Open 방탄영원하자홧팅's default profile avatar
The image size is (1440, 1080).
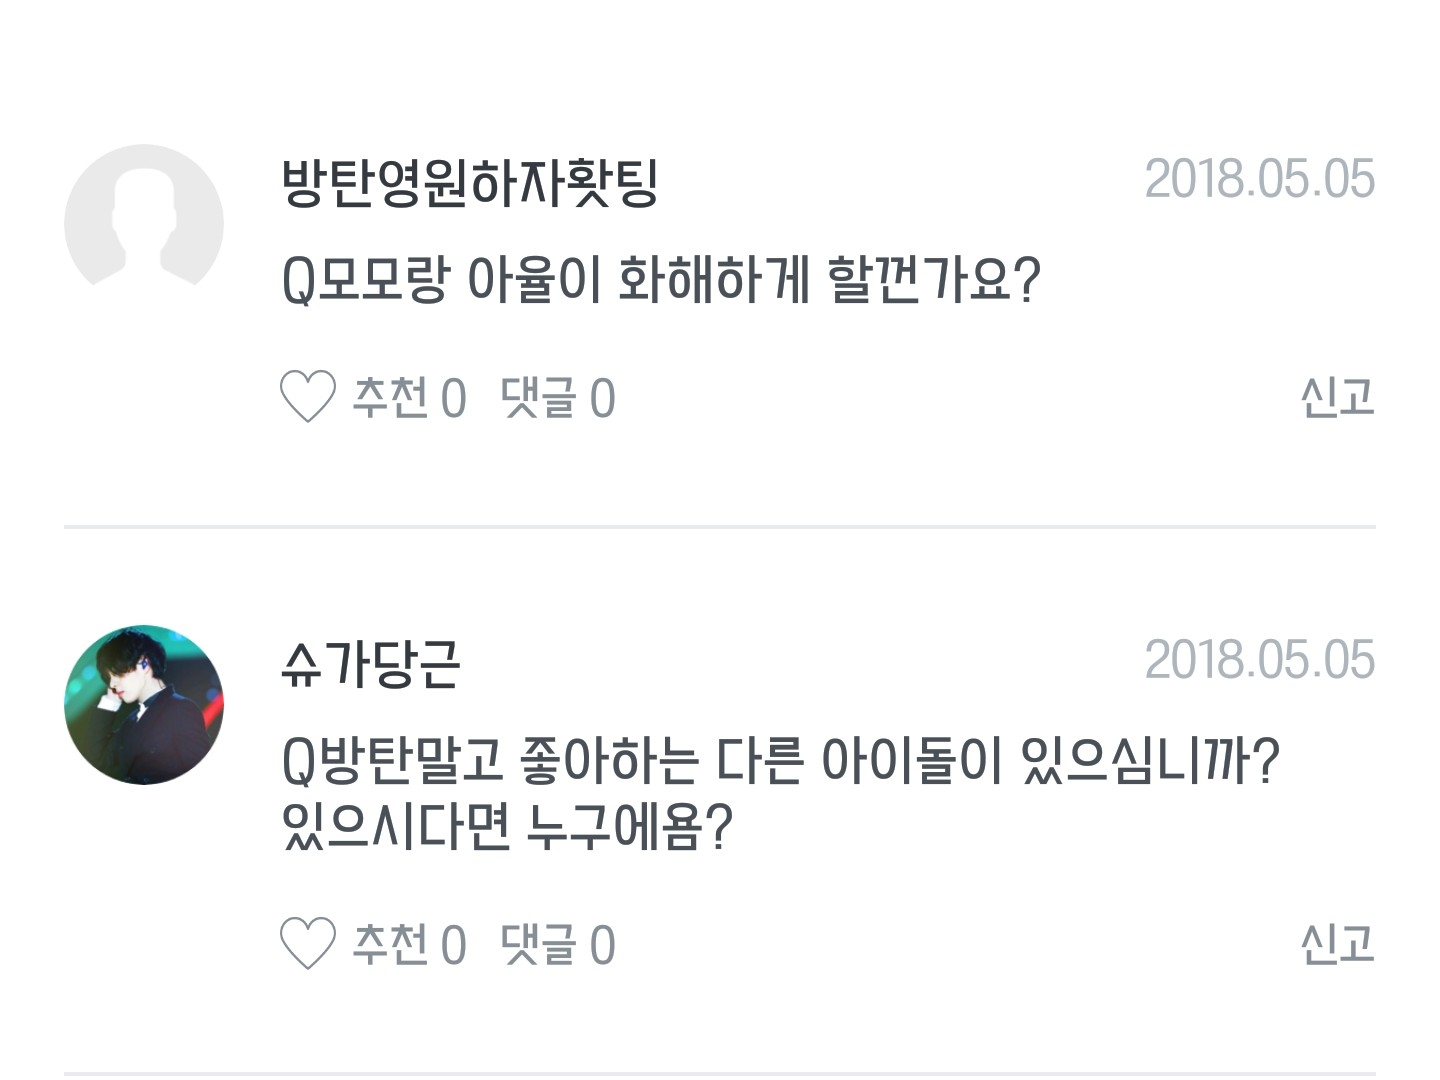pyautogui.click(x=144, y=223)
